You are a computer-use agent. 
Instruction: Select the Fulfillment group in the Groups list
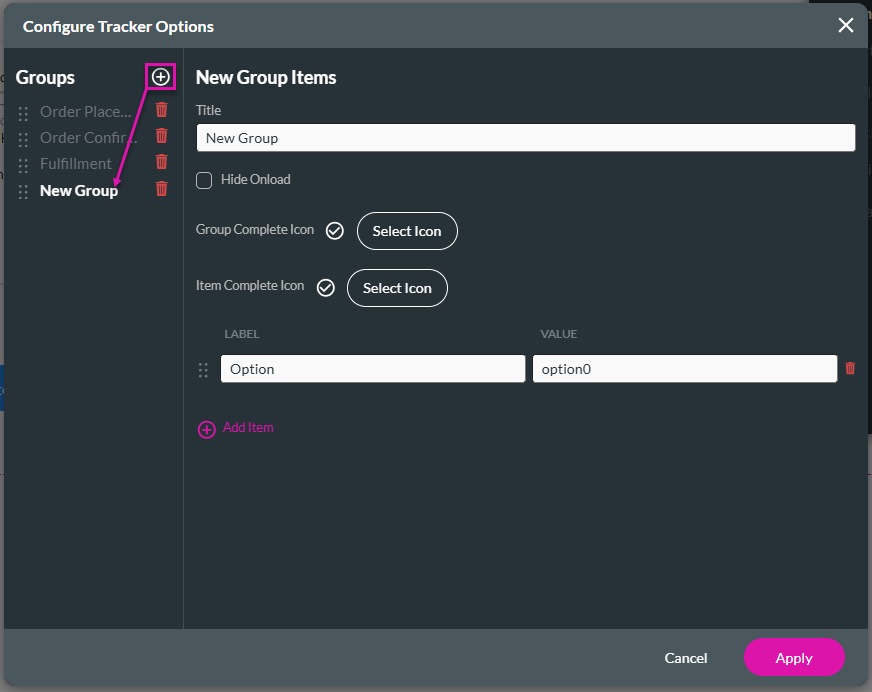click(74, 162)
